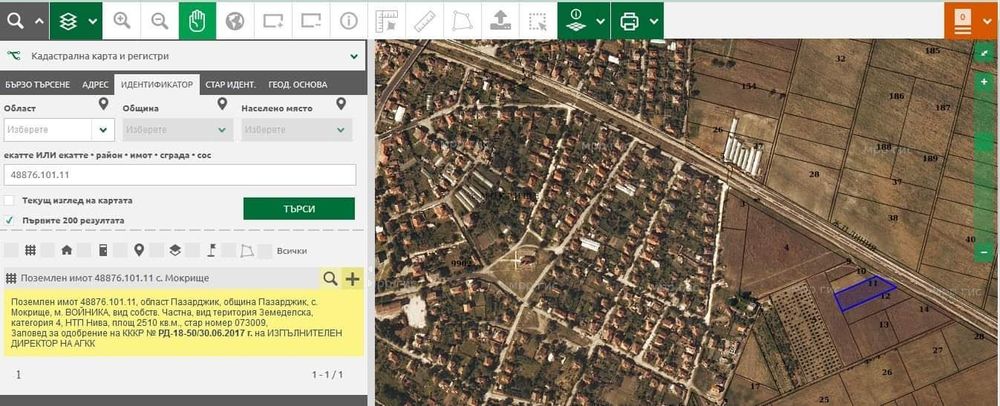Enable 'Текущ изглед на картата' checkbox
The width and height of the screenshot is (1000, 406).
tap(9, 200)
